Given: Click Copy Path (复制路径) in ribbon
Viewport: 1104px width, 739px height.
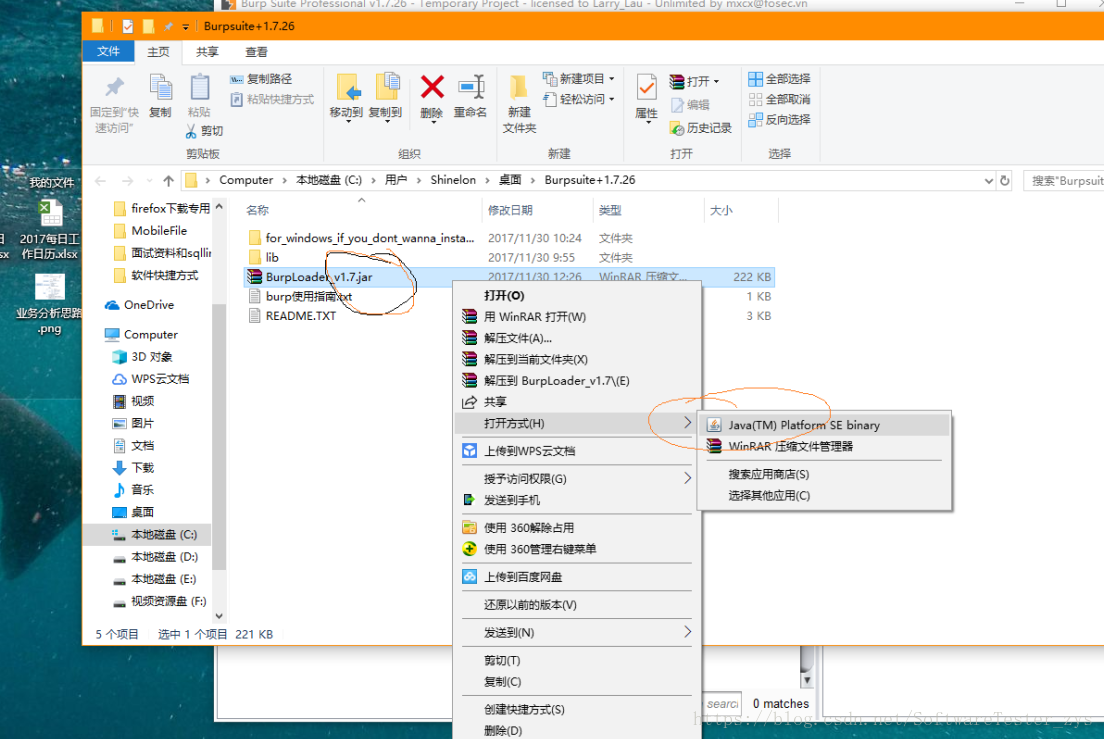Looking at the screenshot, I should pos(261,79).
